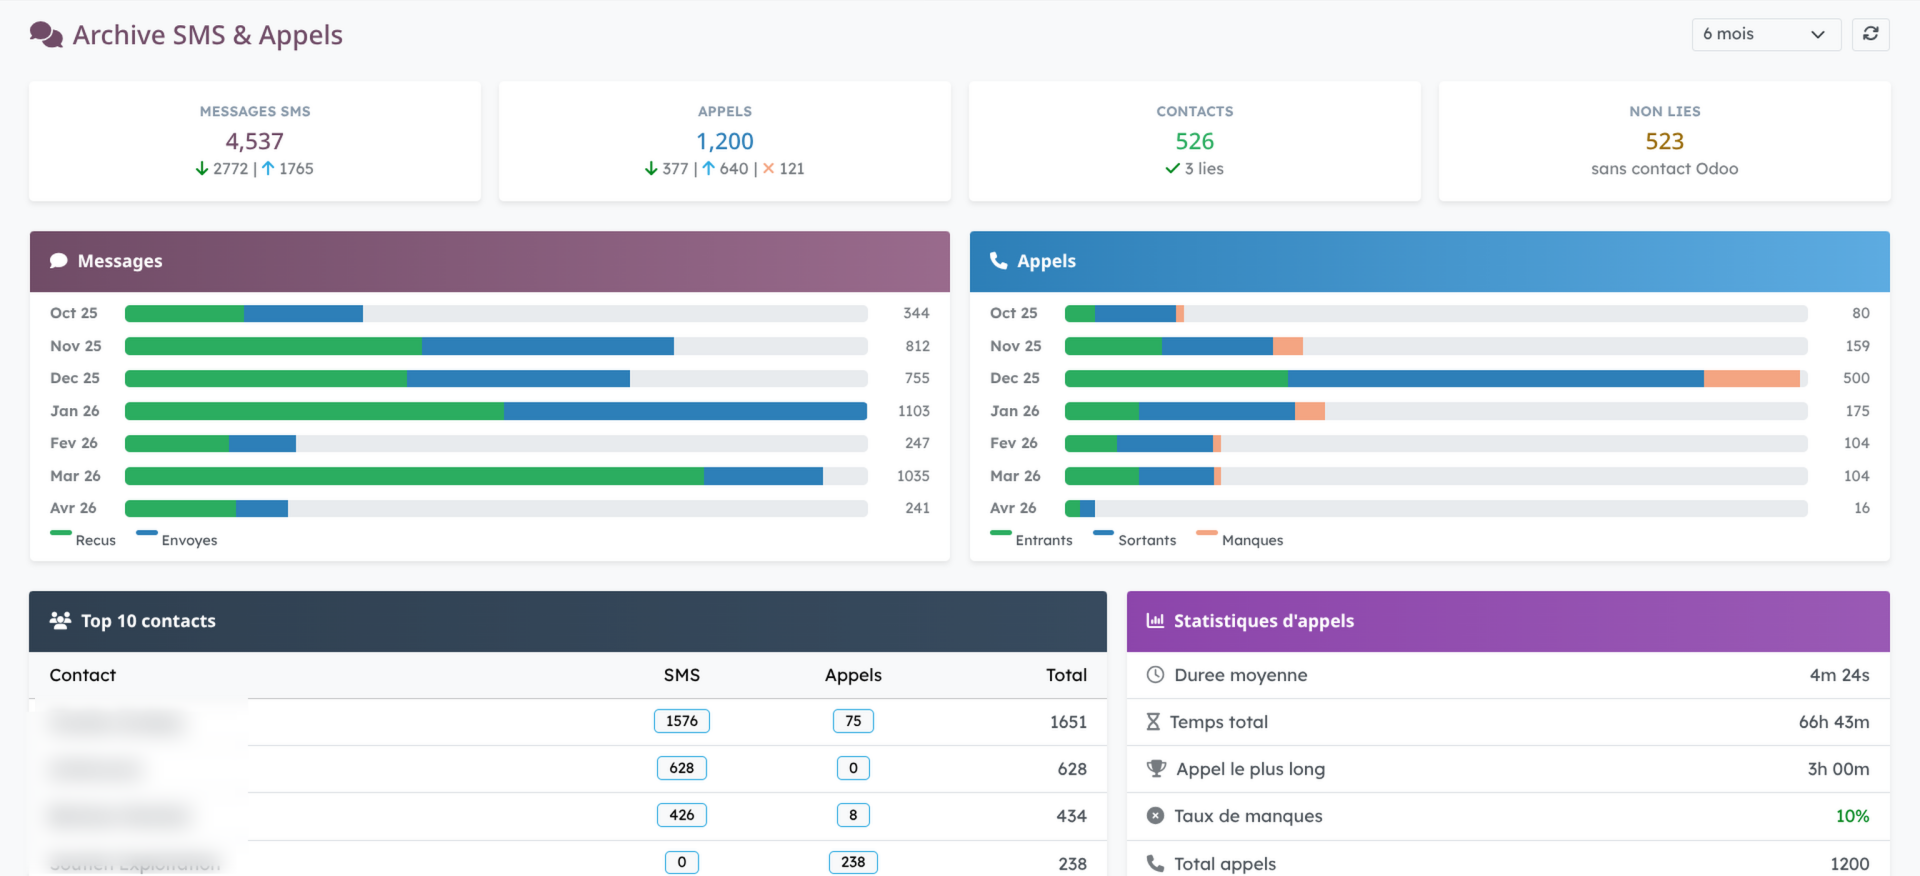1920x876 pixels.
Task: Click the phone icon in Appels header
Action: coord(998,261)
